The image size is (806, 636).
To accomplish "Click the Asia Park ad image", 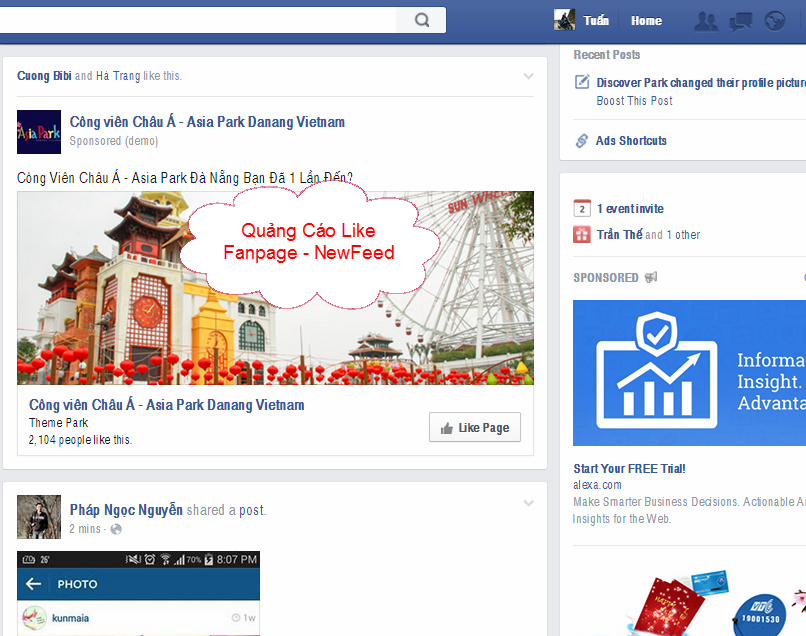I will [x=276, y=288].
